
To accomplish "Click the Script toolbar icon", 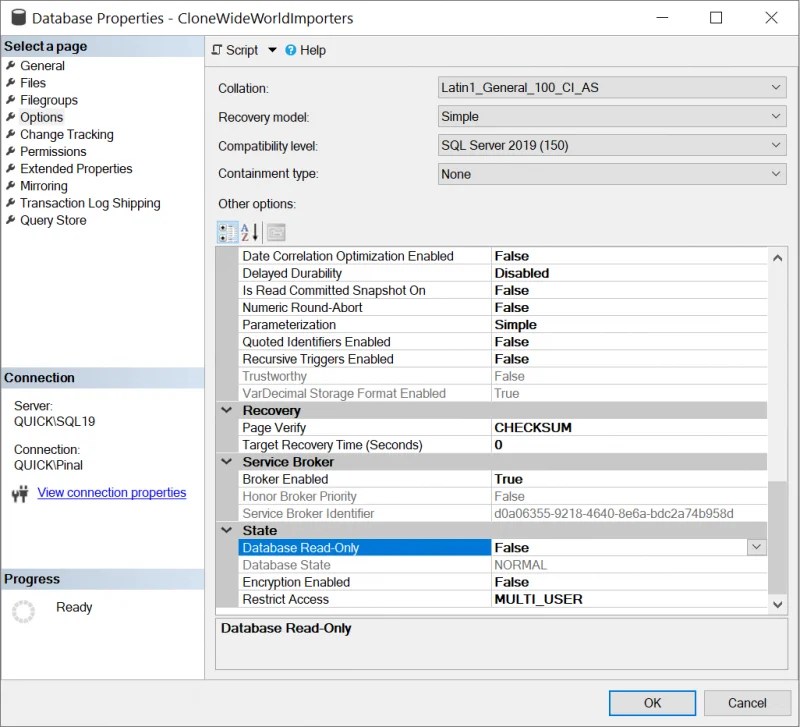I will click(217, 50).
